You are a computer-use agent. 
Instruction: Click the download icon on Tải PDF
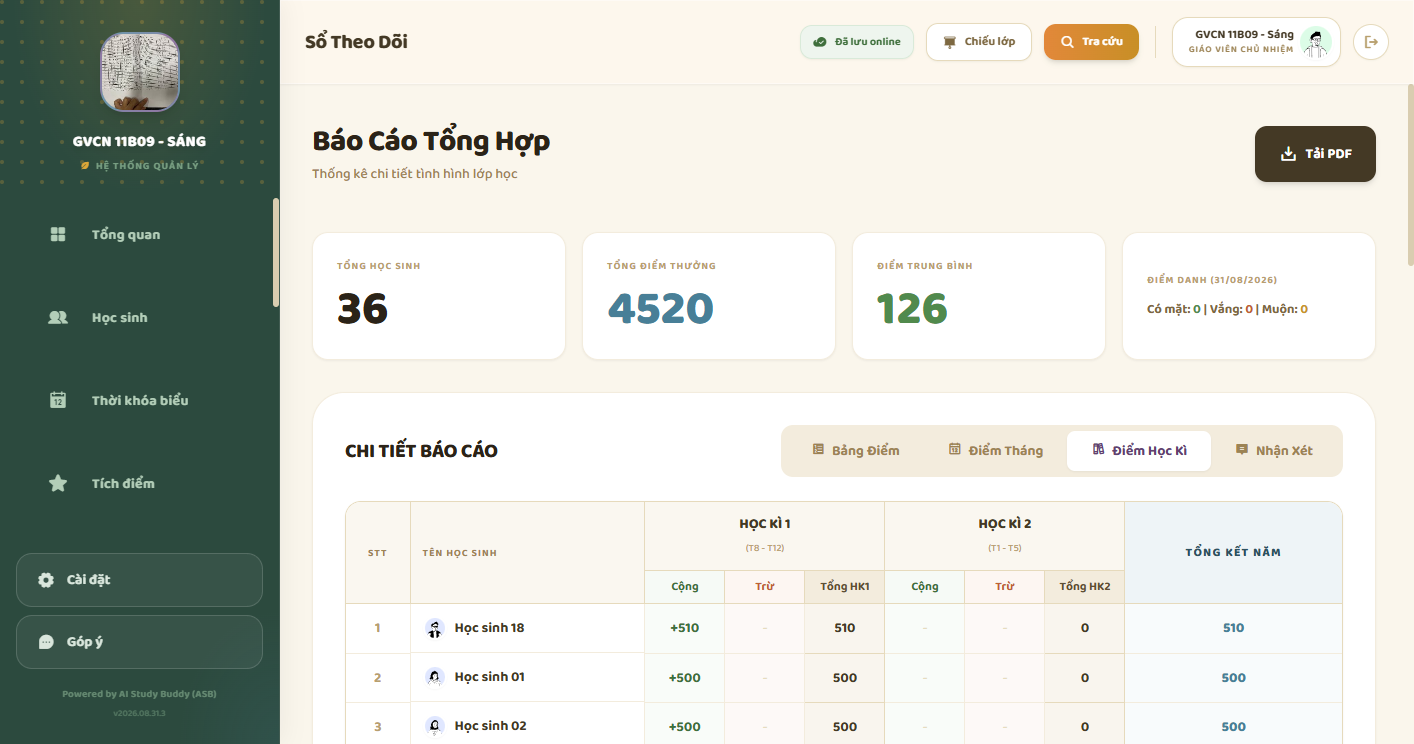point(1288,154)
